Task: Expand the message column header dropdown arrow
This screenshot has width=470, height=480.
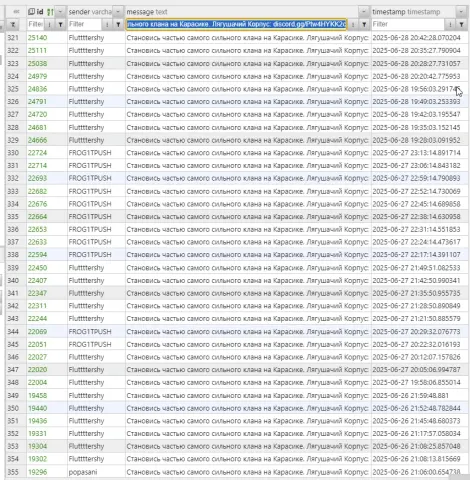Action: [363, 12]
